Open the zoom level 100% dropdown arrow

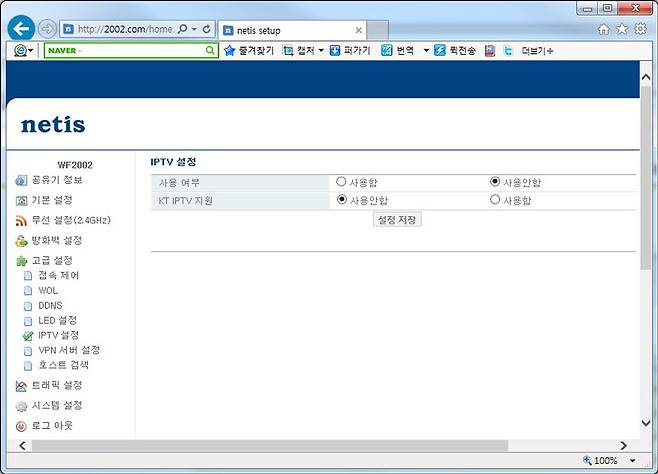632,461
